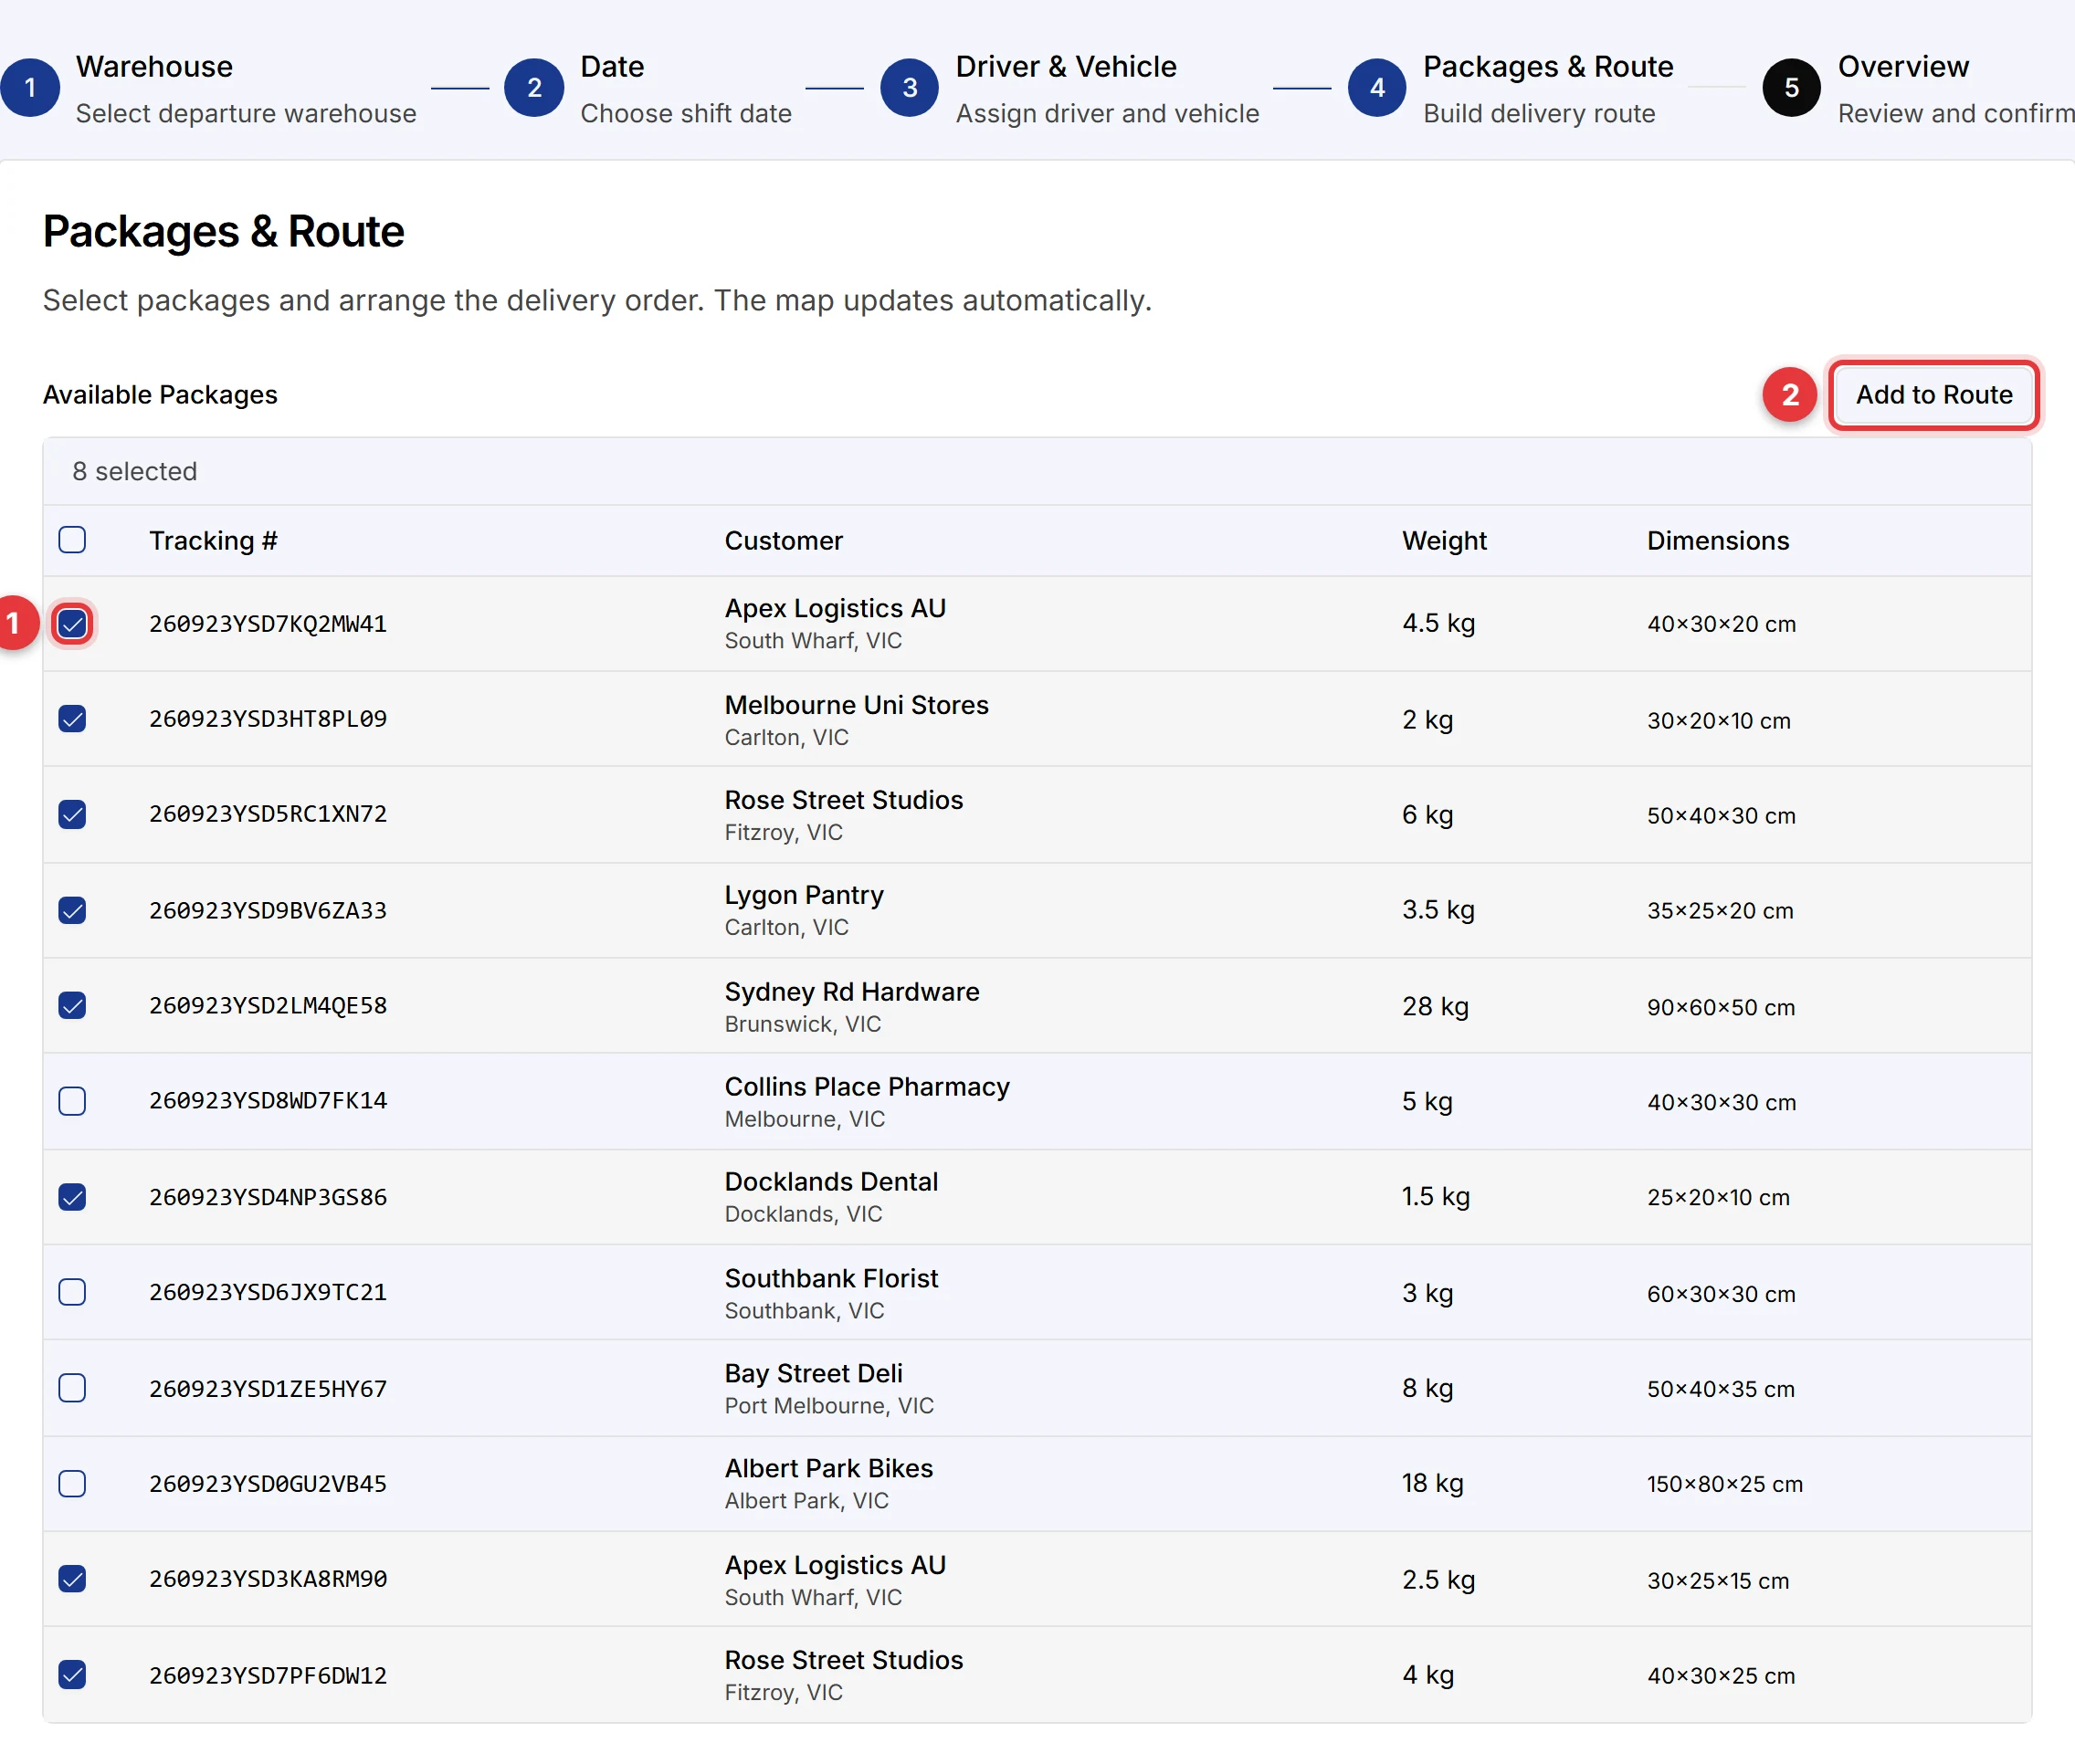2075x1764 pixels.
Task: Click tracking number 260923YSD0GU2VB45
Action: point(268,1484)
